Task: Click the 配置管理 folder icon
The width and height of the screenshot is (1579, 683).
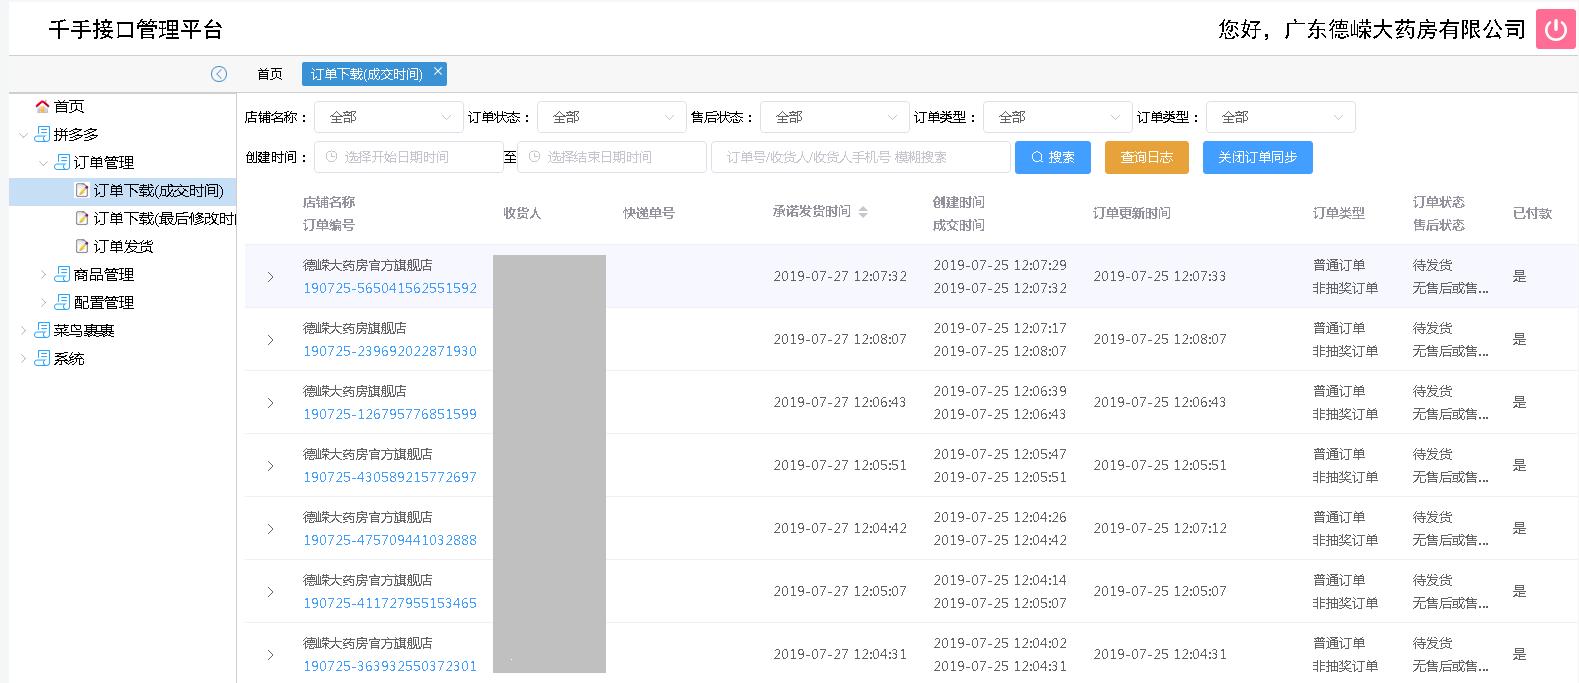Action: pos(62,302)
